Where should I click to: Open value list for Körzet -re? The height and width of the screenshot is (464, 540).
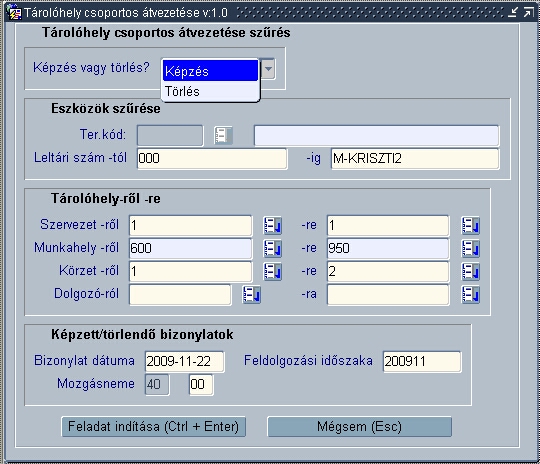[x=470, y=271]
